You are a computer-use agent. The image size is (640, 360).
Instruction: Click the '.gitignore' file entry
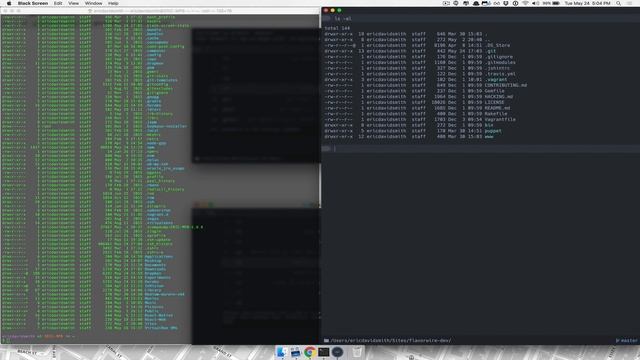click(499, 57)
